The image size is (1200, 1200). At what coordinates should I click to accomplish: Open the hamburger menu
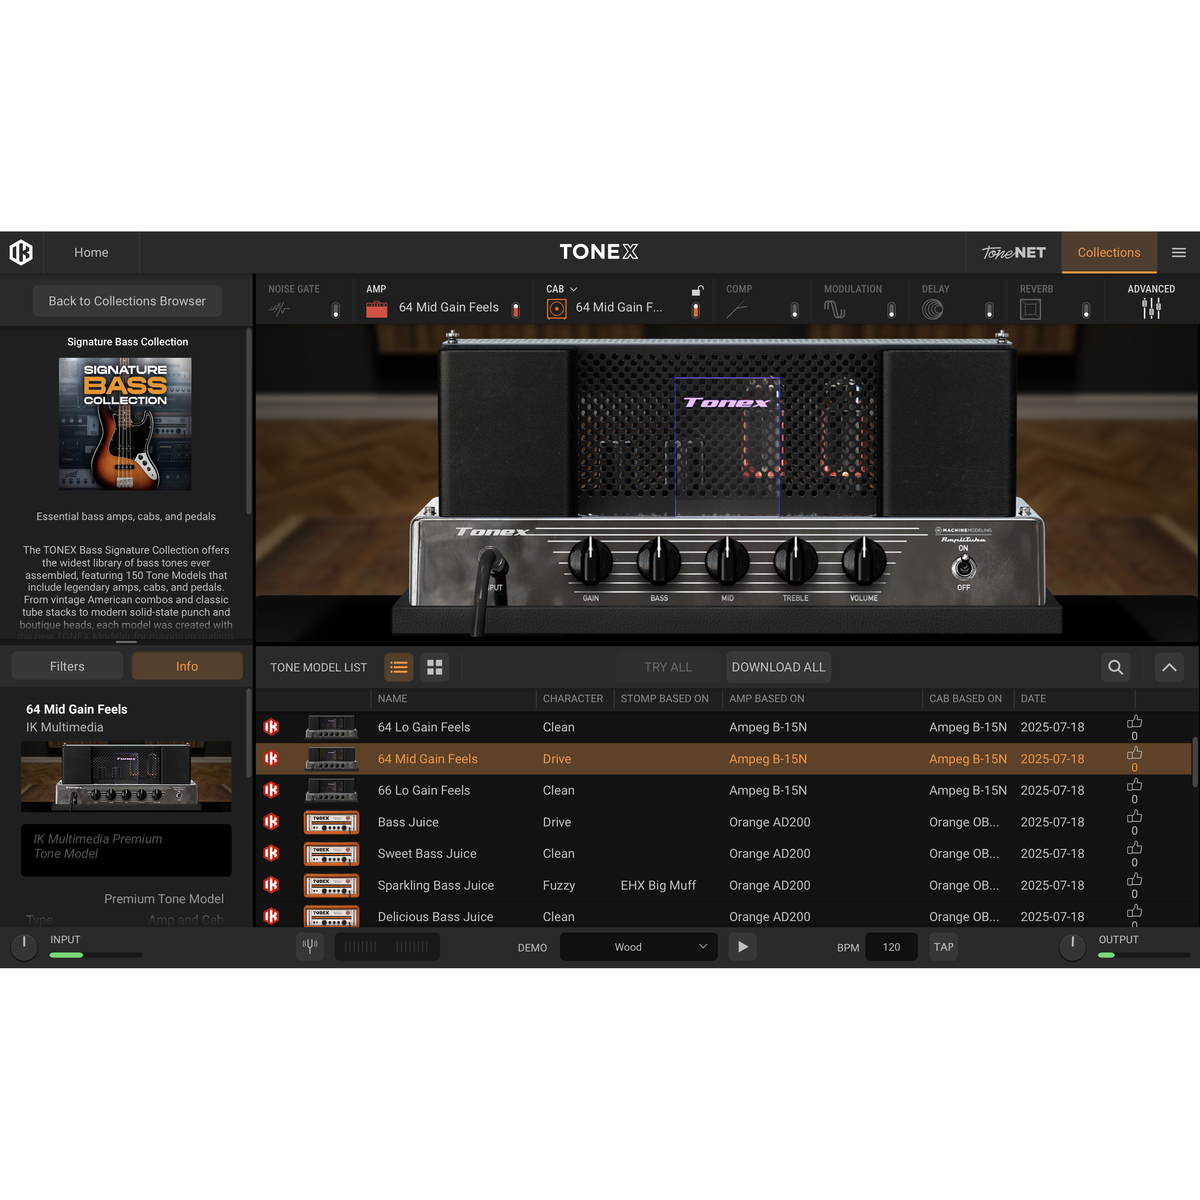tap(1179, 253)
